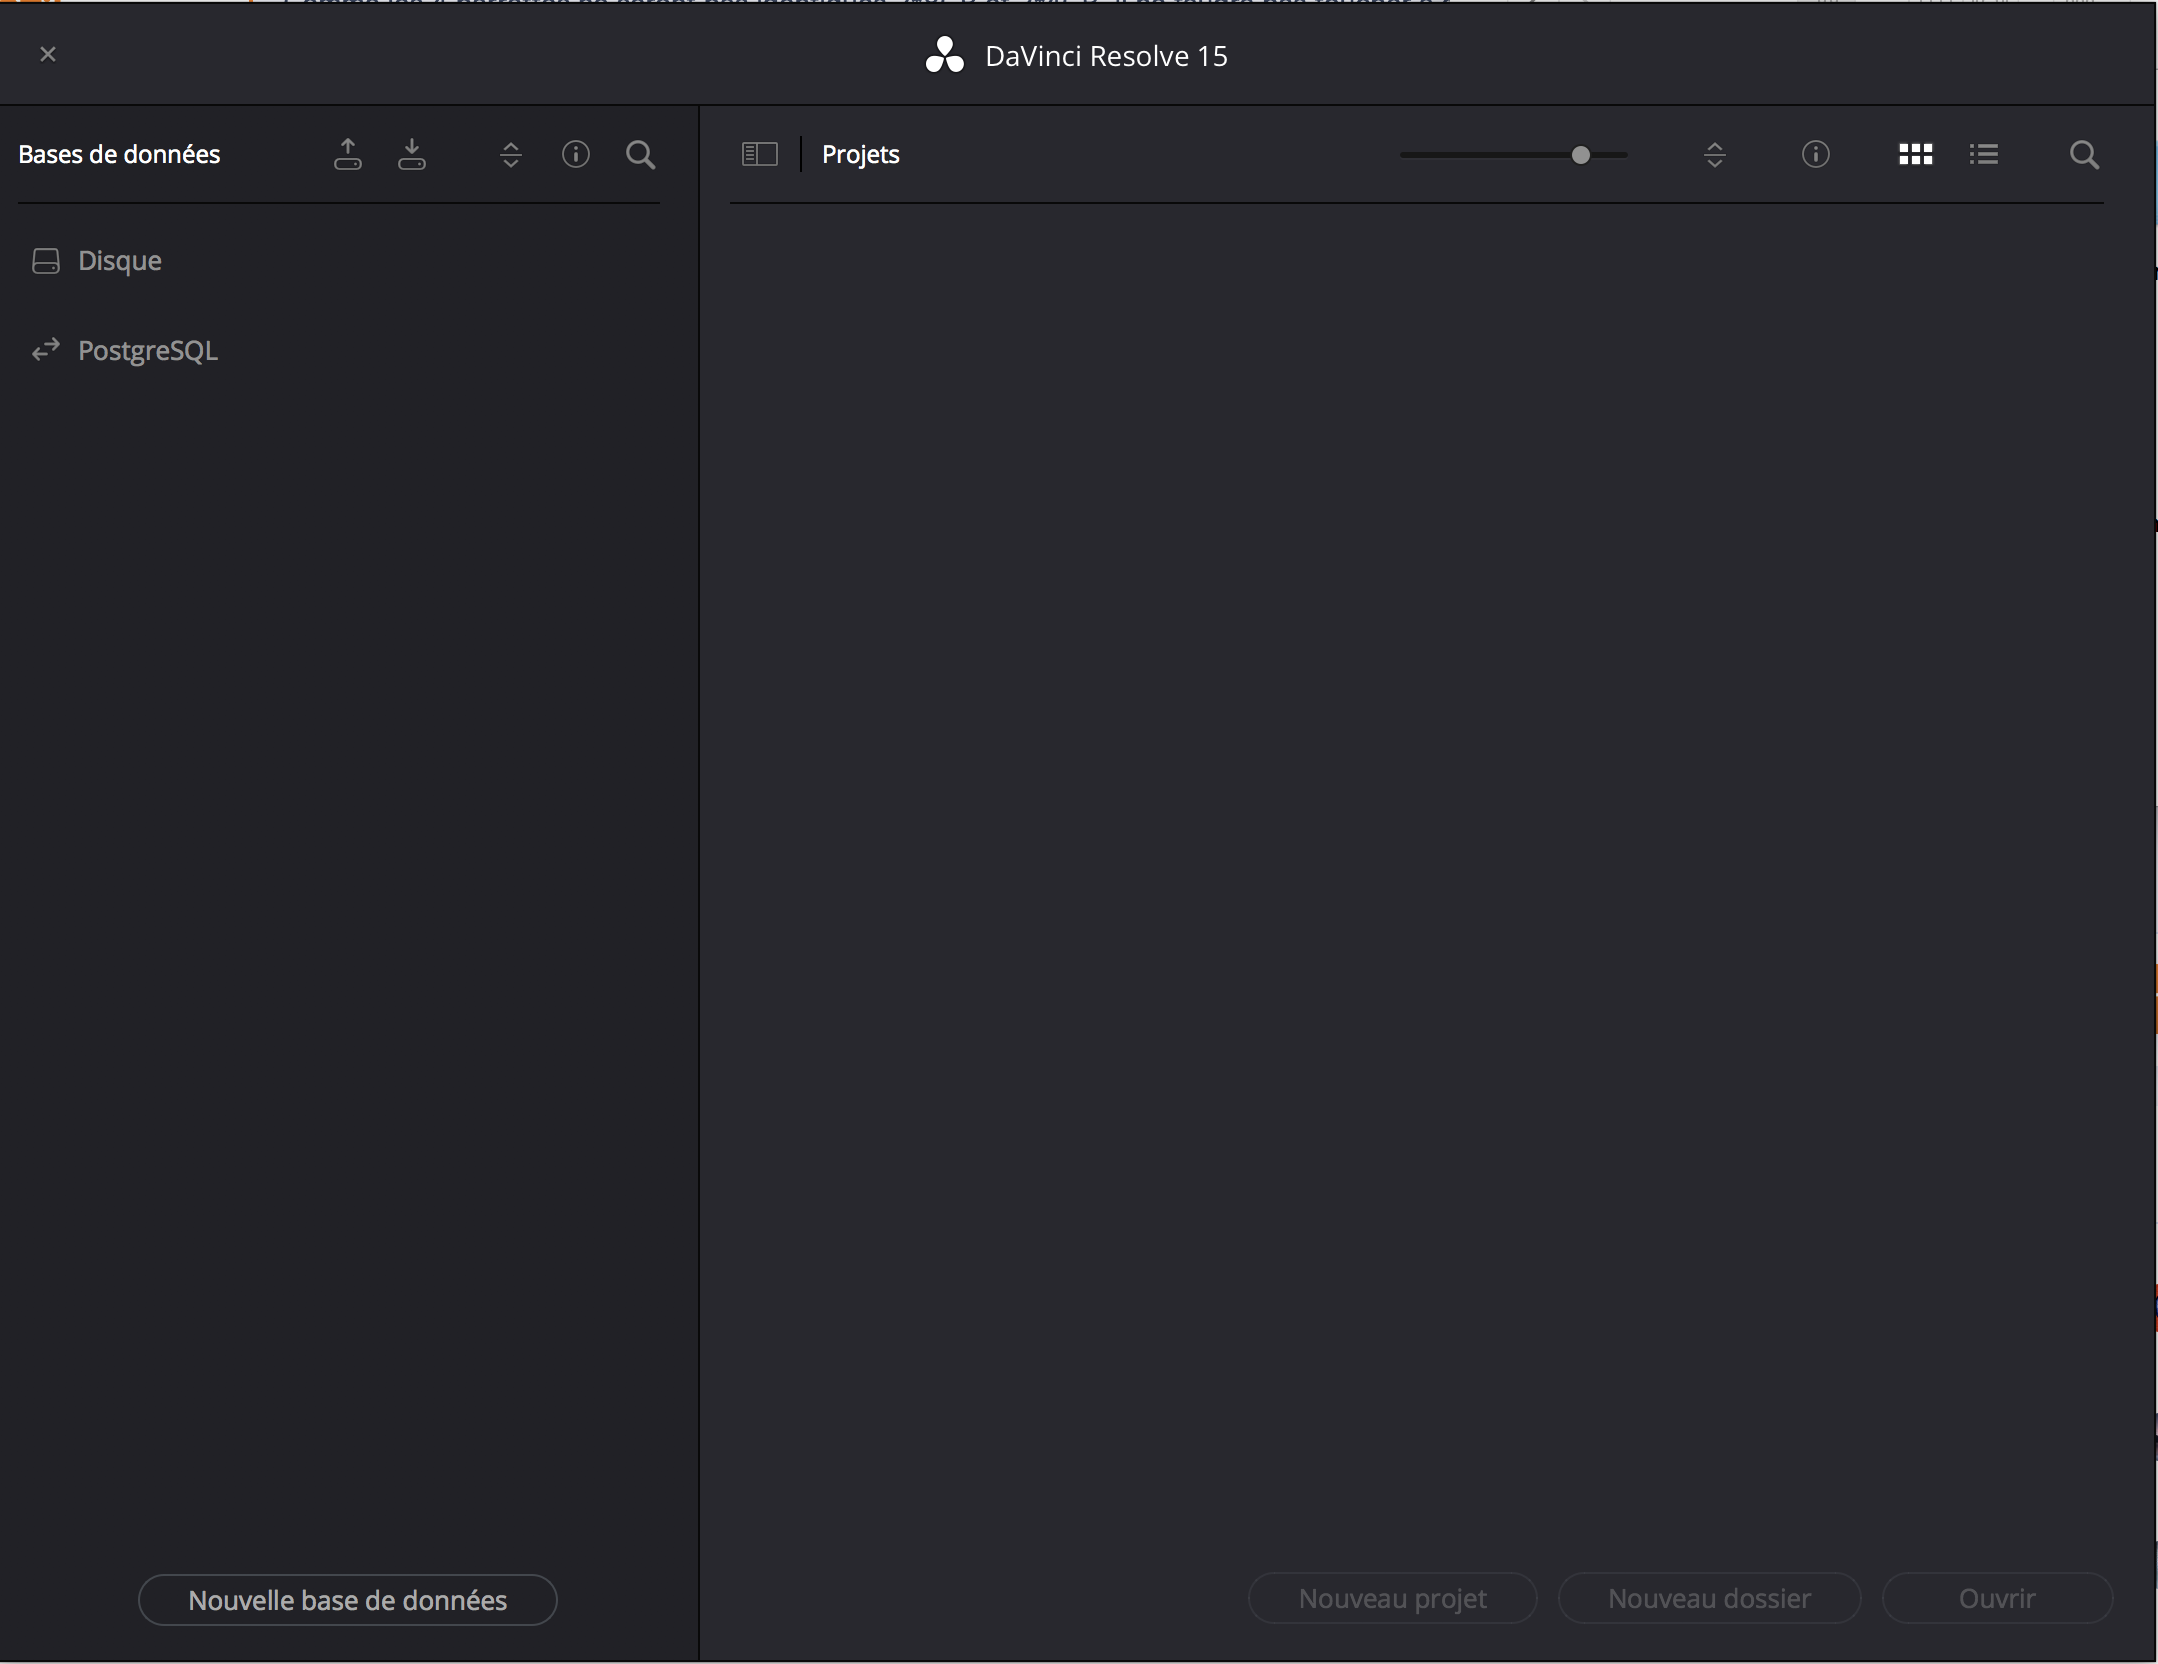
Task: Switch projects to thumbnail grid view
Action: 1915,154
